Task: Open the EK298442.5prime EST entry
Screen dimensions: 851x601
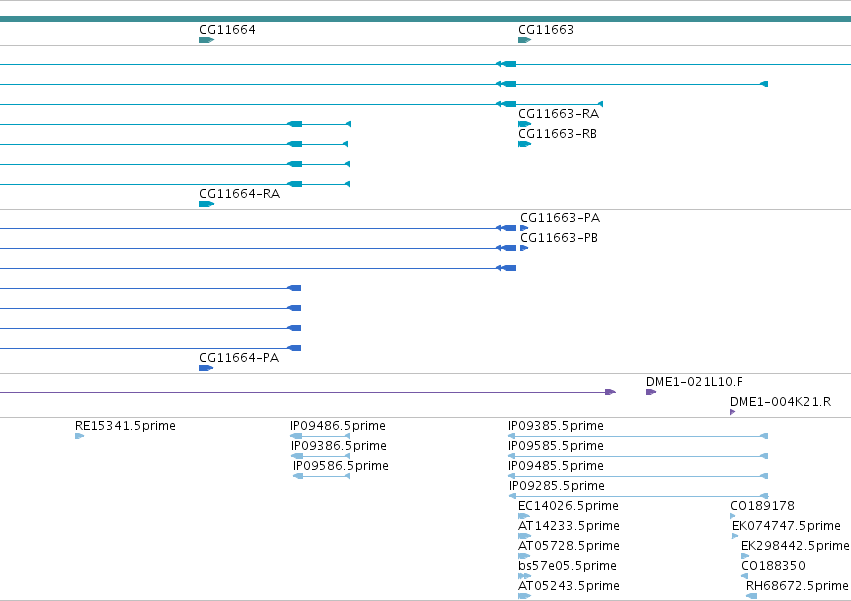Action: [x=795, y=546]
